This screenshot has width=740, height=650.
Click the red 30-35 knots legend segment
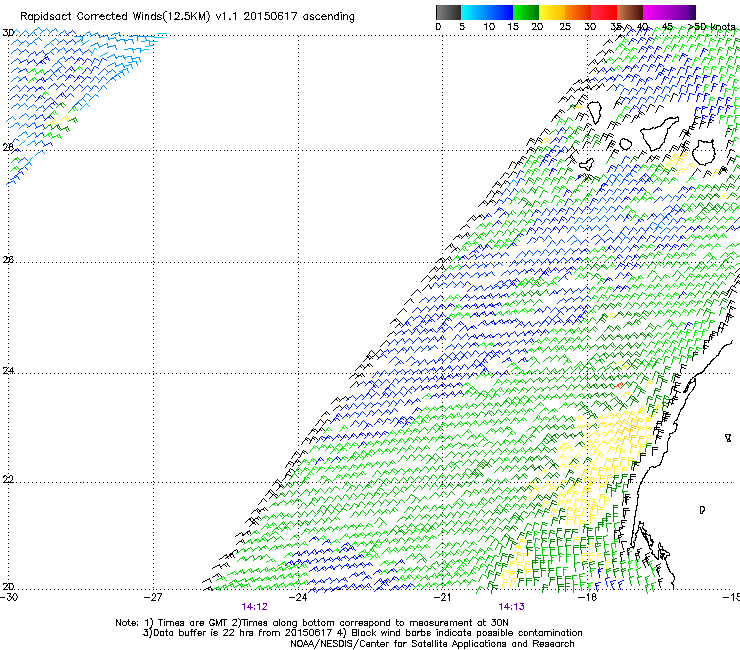604,12
